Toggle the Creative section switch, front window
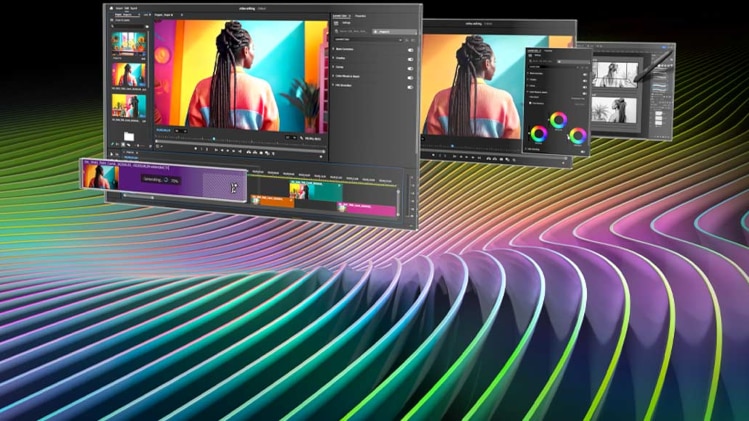 pyautogui.click(x=410, y=59)
